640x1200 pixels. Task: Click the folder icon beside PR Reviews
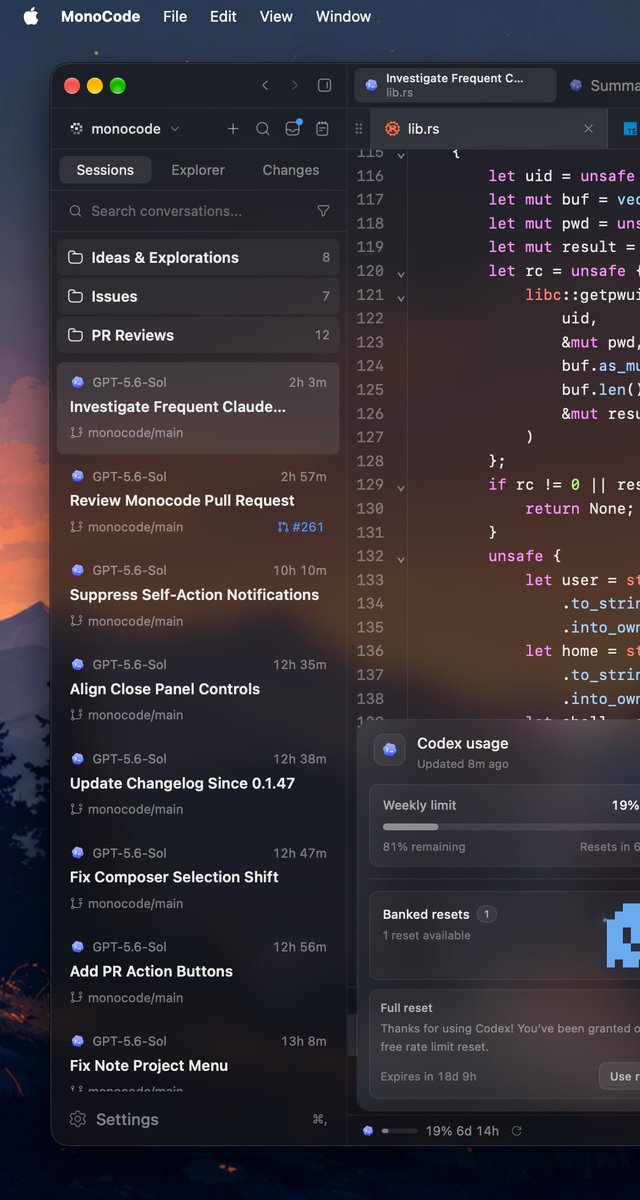(75, 335)
